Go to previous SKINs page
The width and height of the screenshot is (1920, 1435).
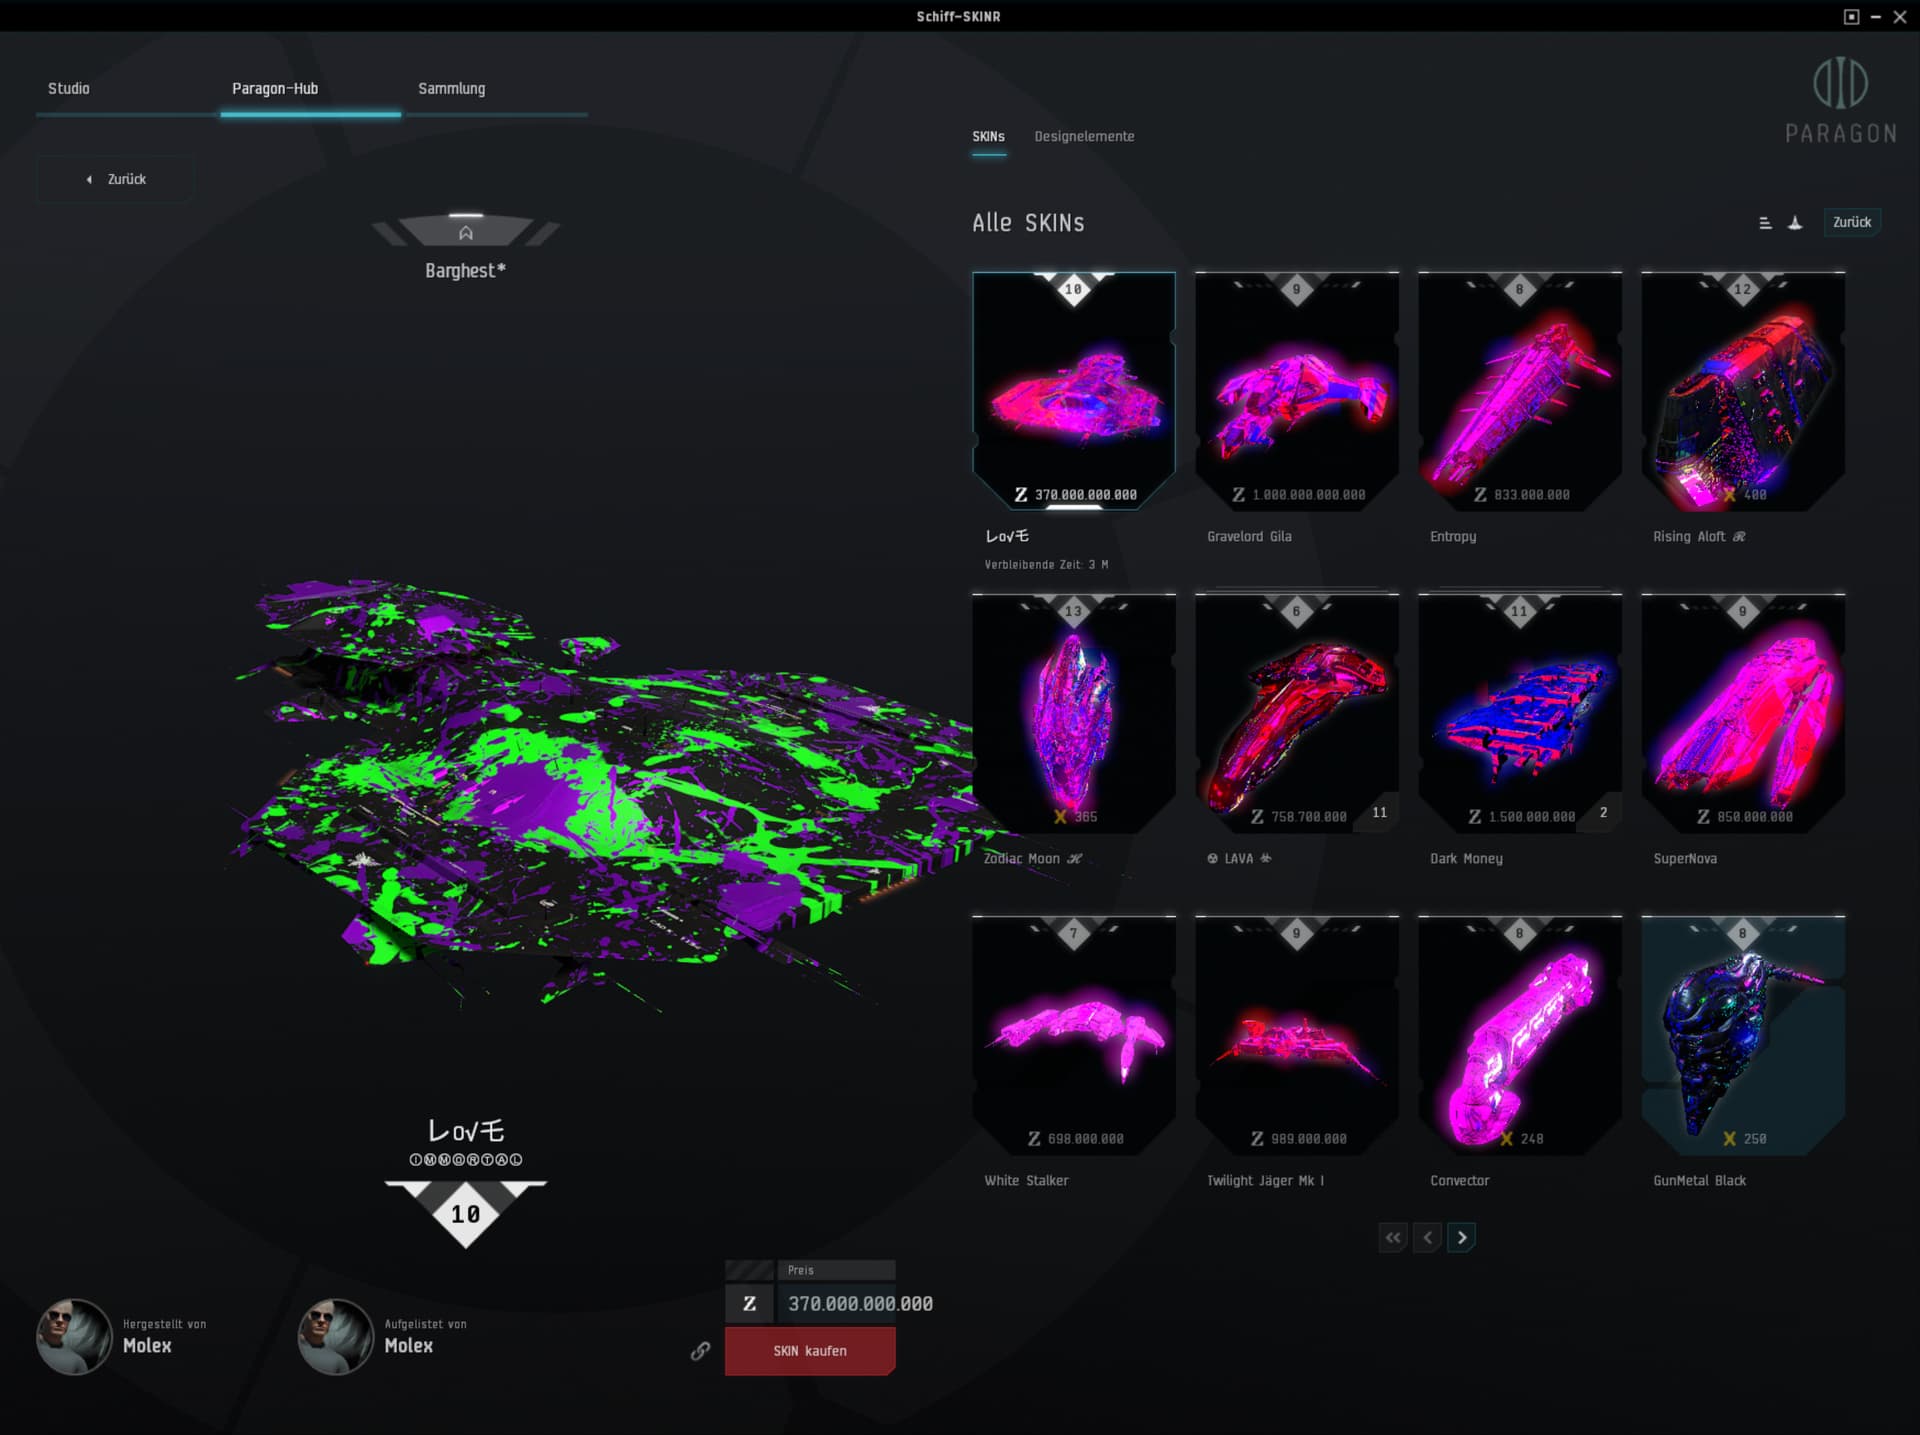pyautogui.click(x=1428, y=1238)
